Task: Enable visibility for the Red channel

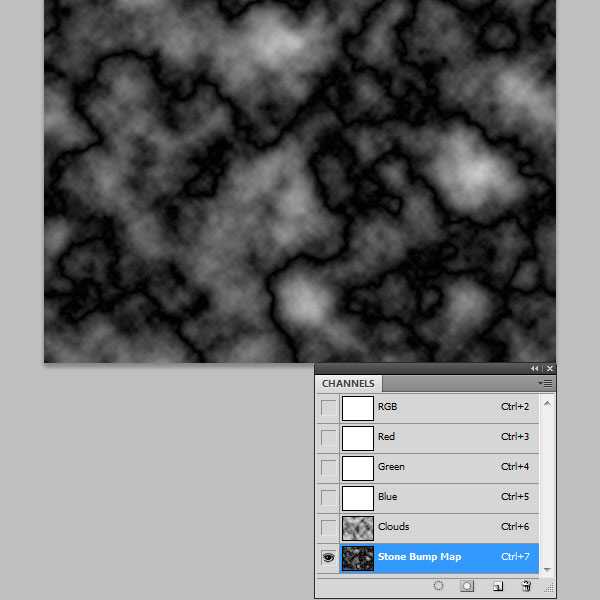Action: (x=328, y=437)
